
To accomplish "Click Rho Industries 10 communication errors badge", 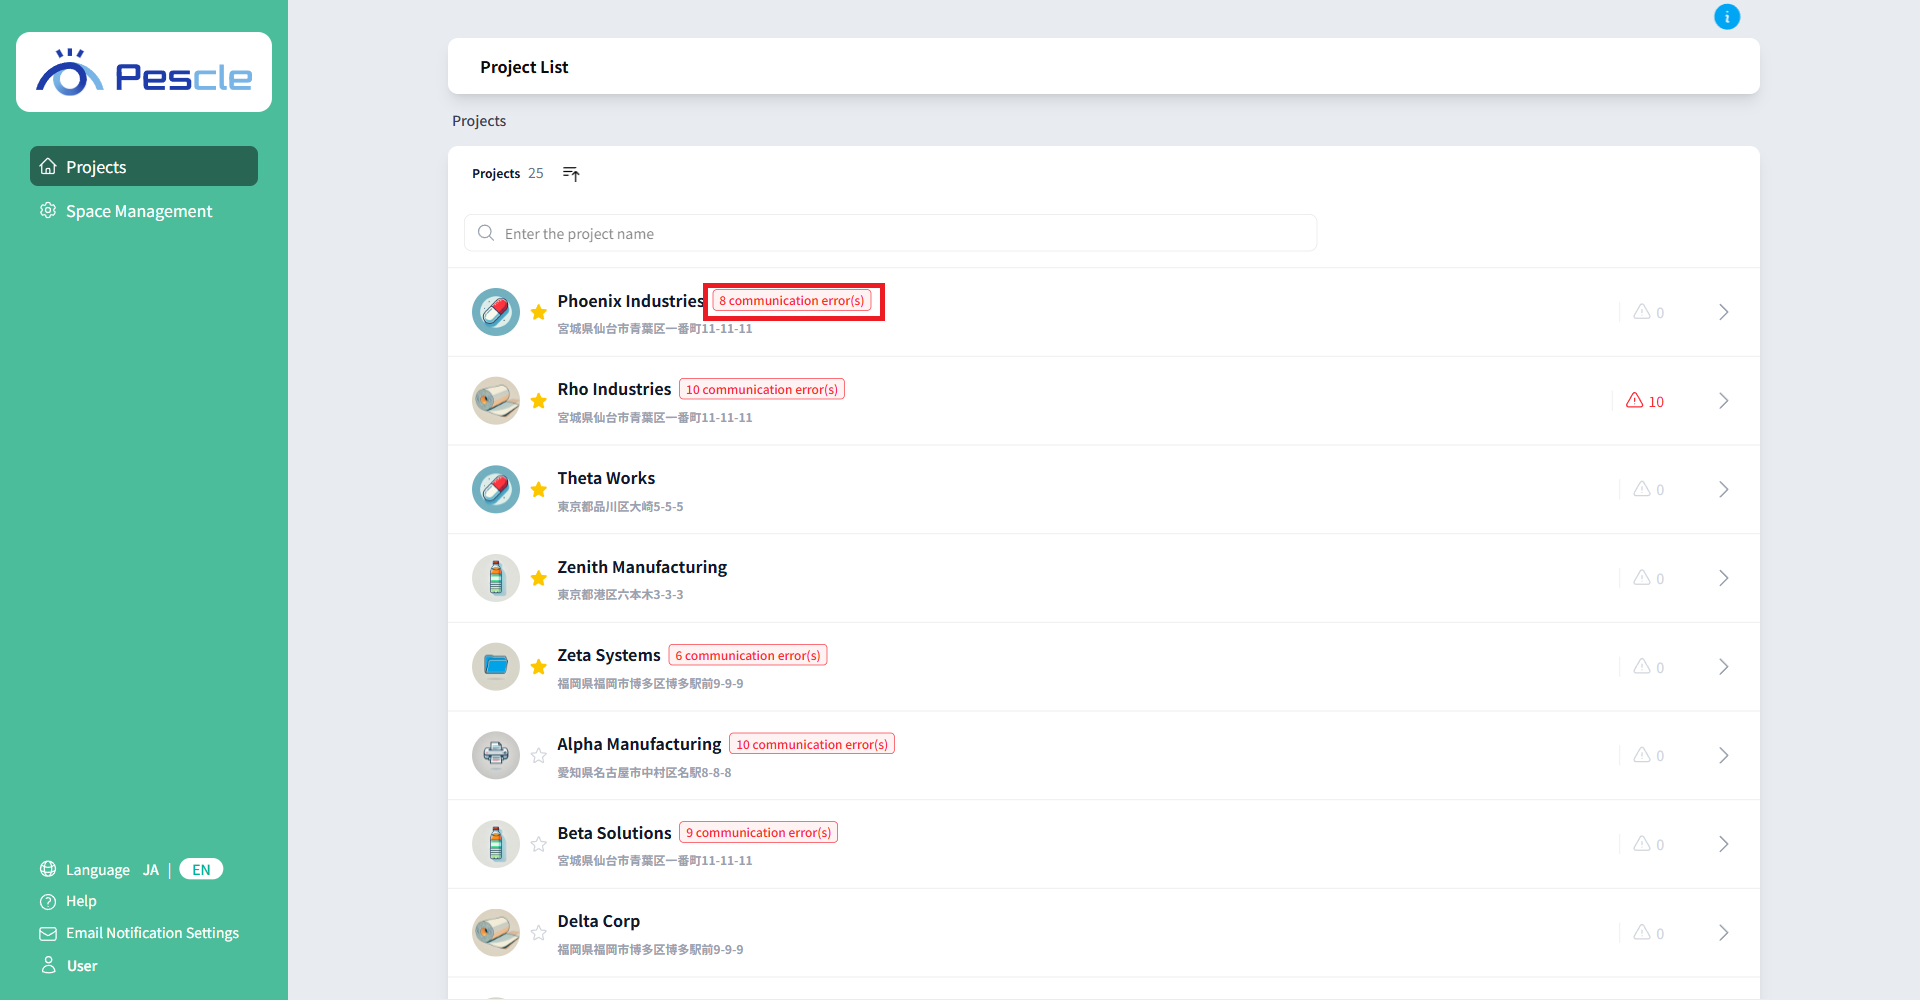I will tap(762, 389).
